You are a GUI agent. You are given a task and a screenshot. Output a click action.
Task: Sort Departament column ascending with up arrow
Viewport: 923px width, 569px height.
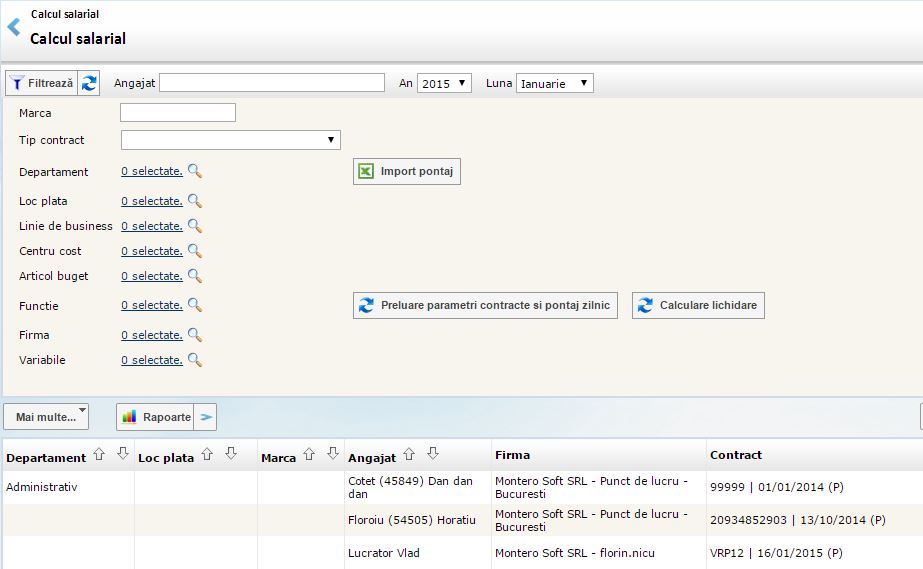(98, 455)
